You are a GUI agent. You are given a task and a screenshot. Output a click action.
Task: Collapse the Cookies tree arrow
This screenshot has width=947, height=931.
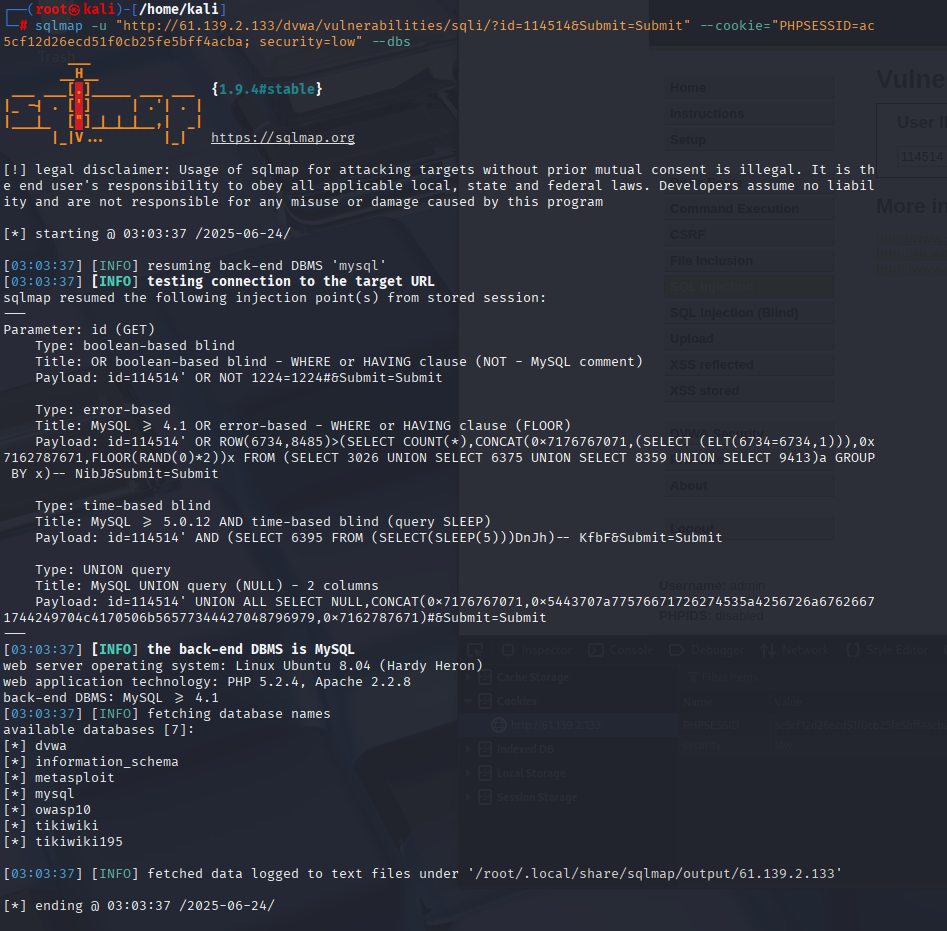pyautogui.click(x=469, y=701)
